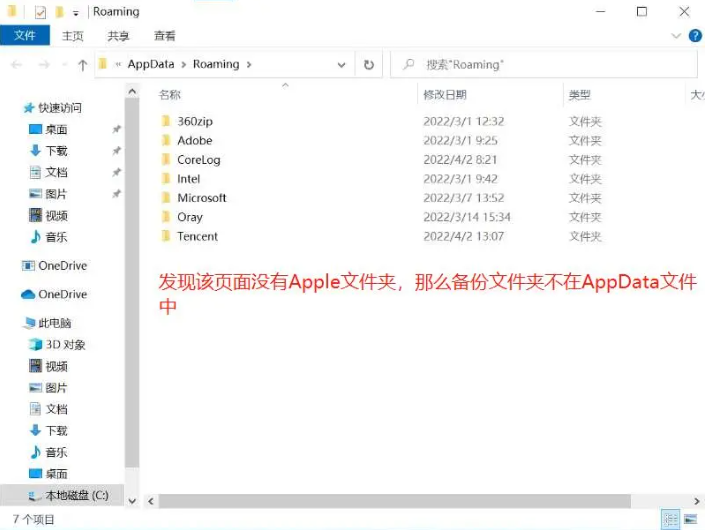Switch to the 共享 ribbon tab

coord(118,36)
